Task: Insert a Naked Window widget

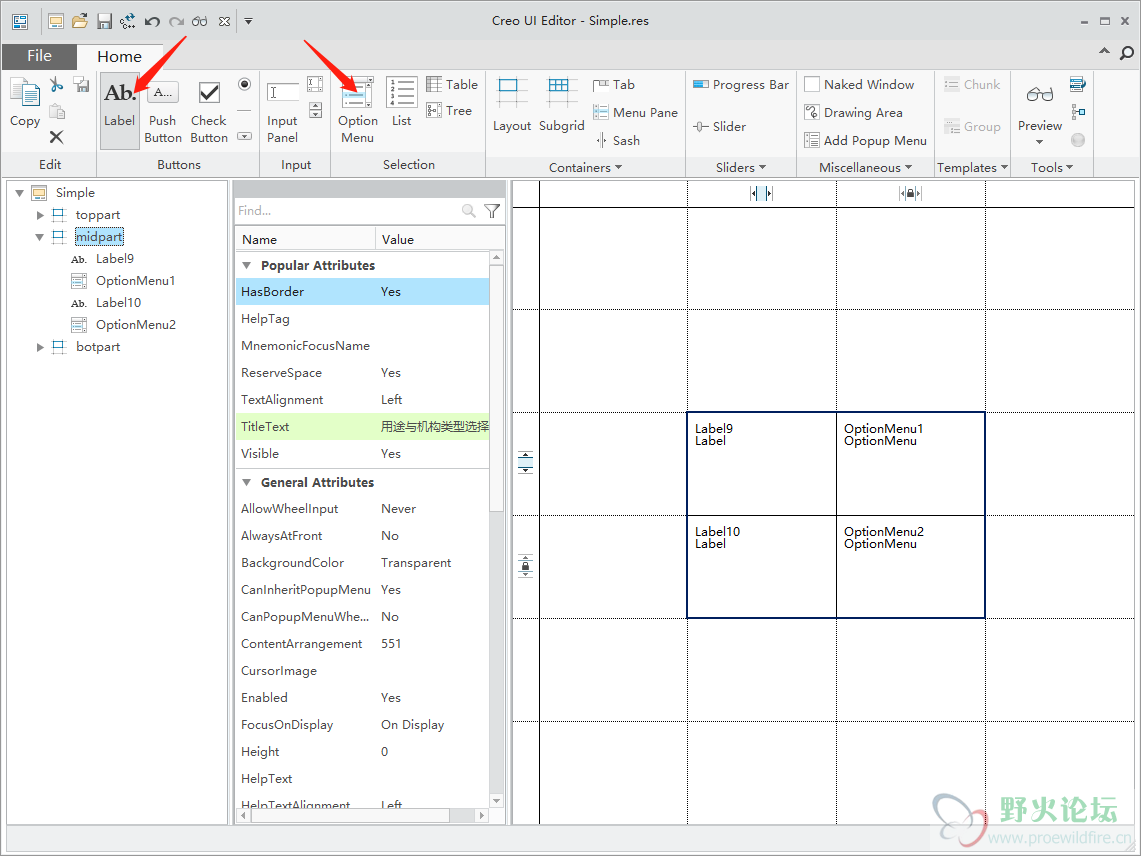Action: (x=859, y=84)
